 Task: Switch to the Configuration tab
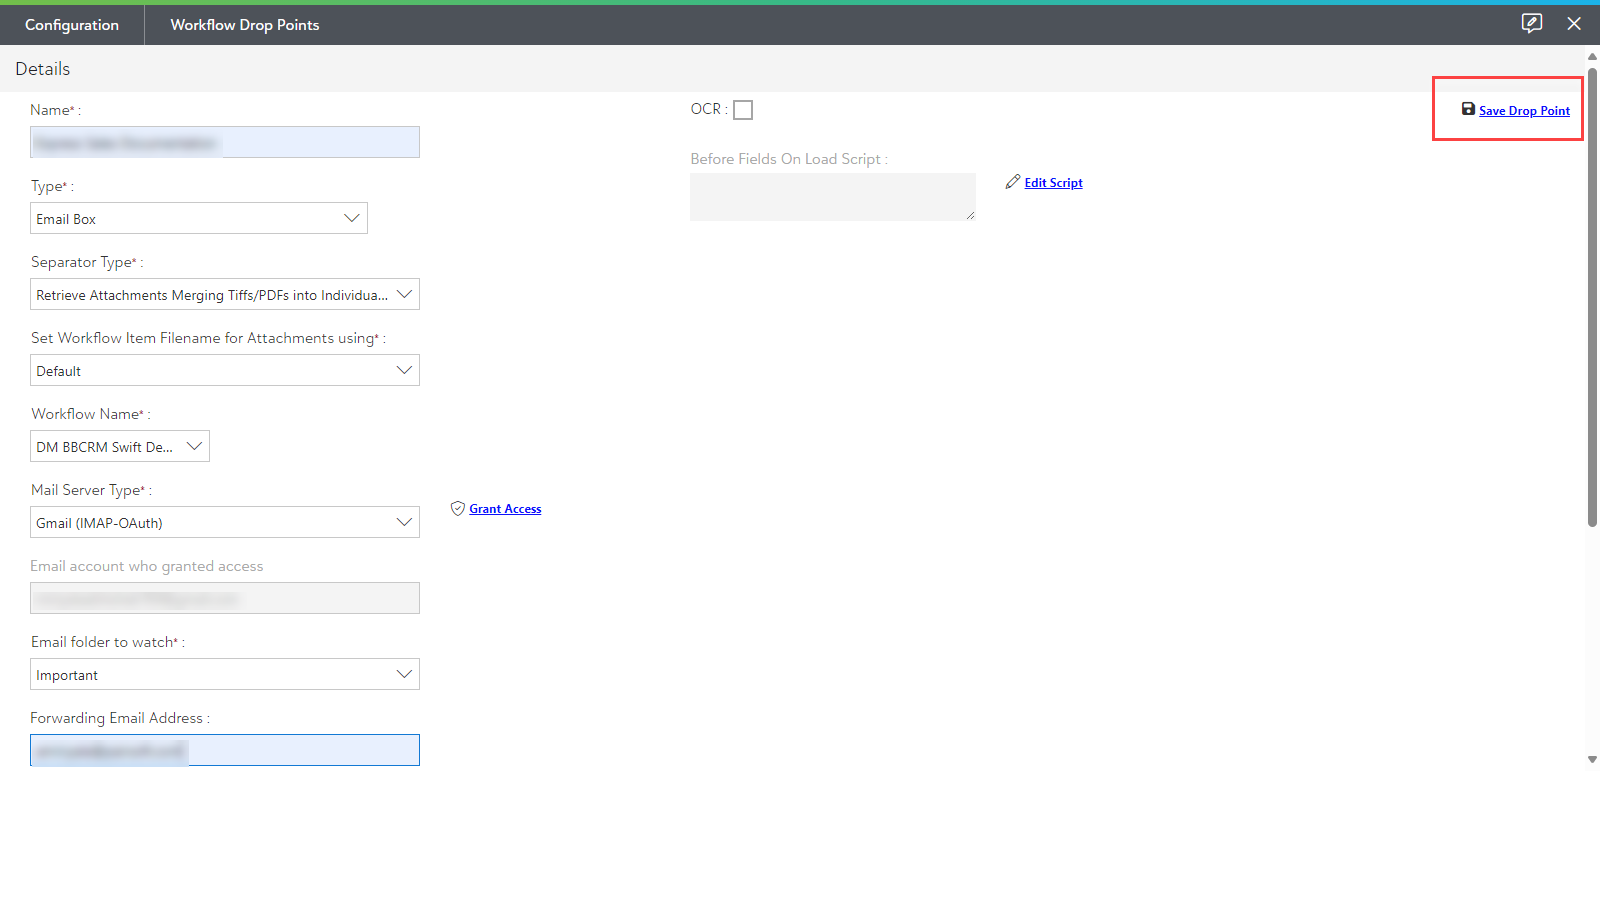[x=72, y=25]
